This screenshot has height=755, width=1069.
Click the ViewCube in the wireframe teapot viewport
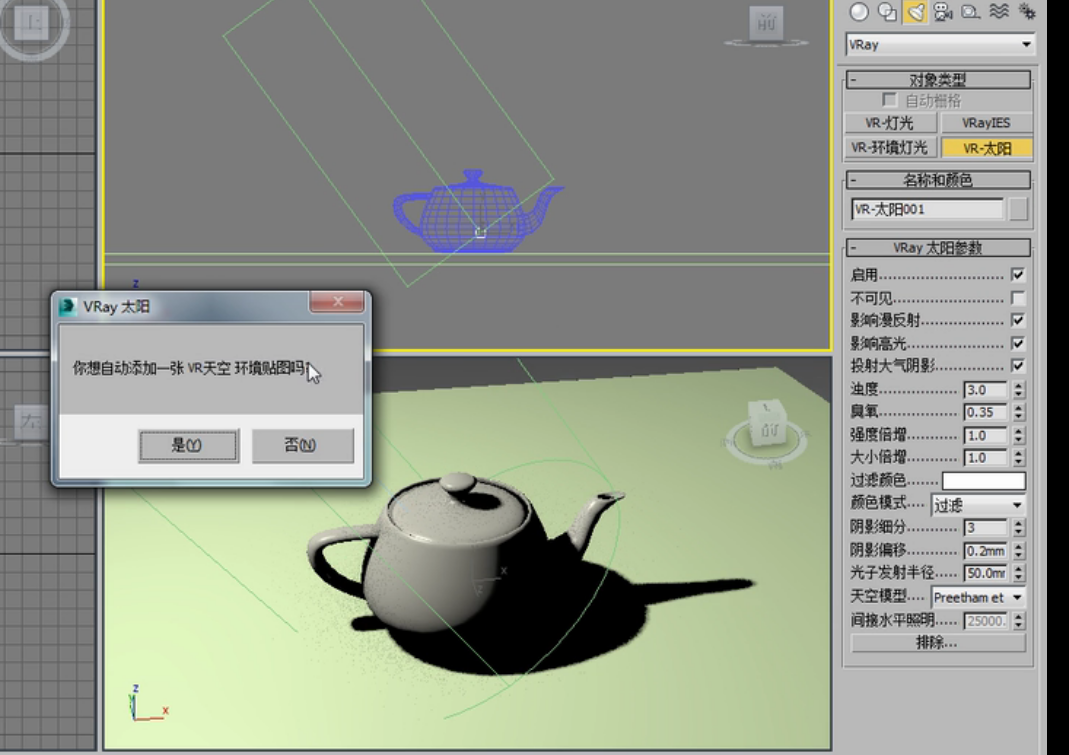[766, 26]
